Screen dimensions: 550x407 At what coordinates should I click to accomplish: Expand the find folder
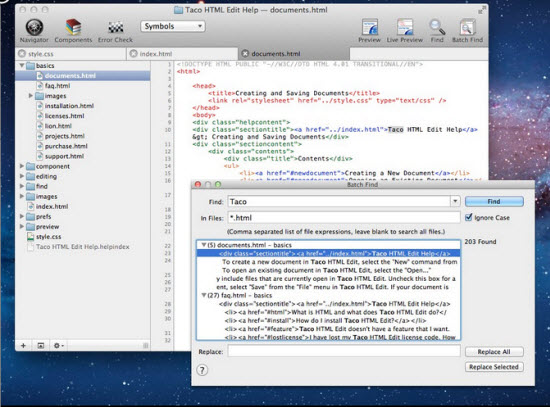tap(22, 186)
